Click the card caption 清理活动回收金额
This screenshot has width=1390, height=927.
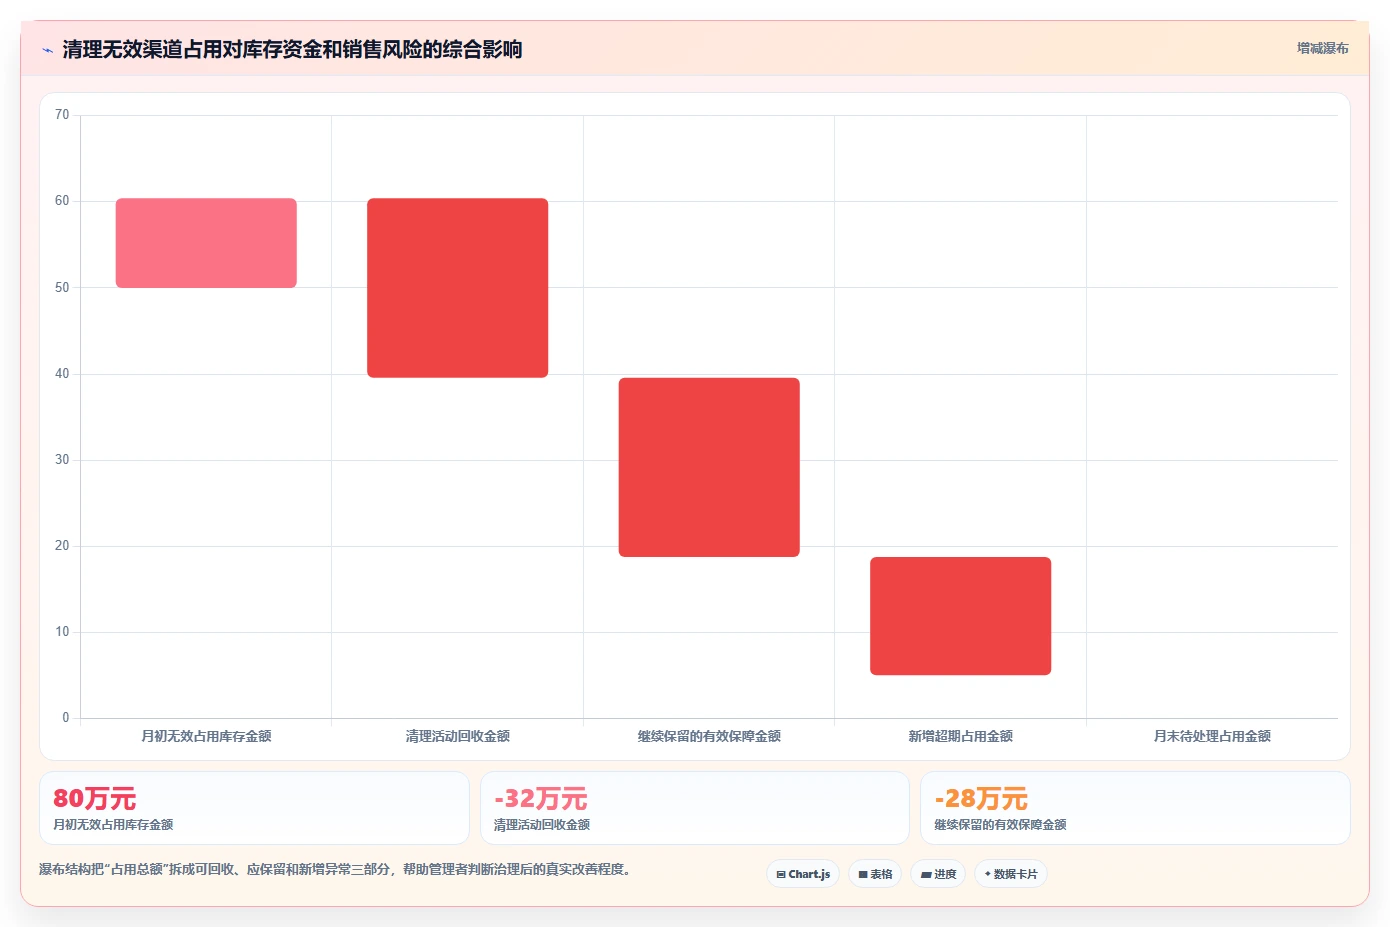click(x=542, y=825)
